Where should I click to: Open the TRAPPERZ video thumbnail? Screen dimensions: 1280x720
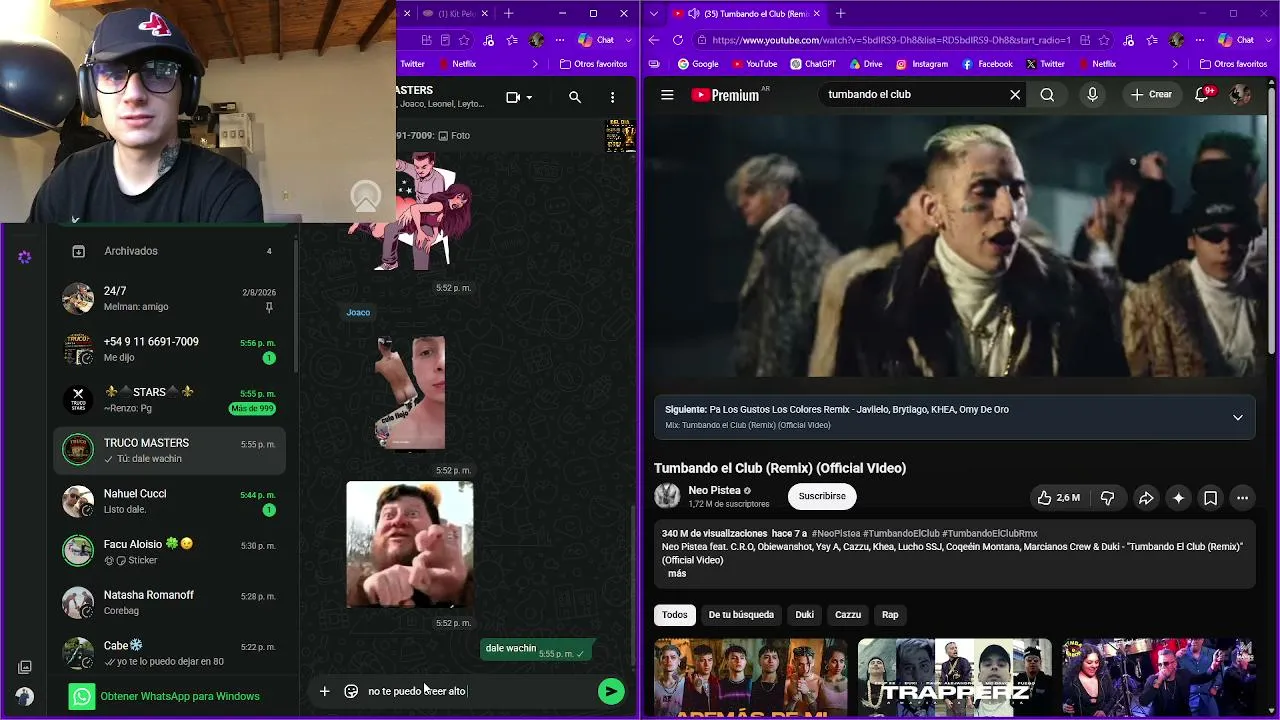[955, 678]
